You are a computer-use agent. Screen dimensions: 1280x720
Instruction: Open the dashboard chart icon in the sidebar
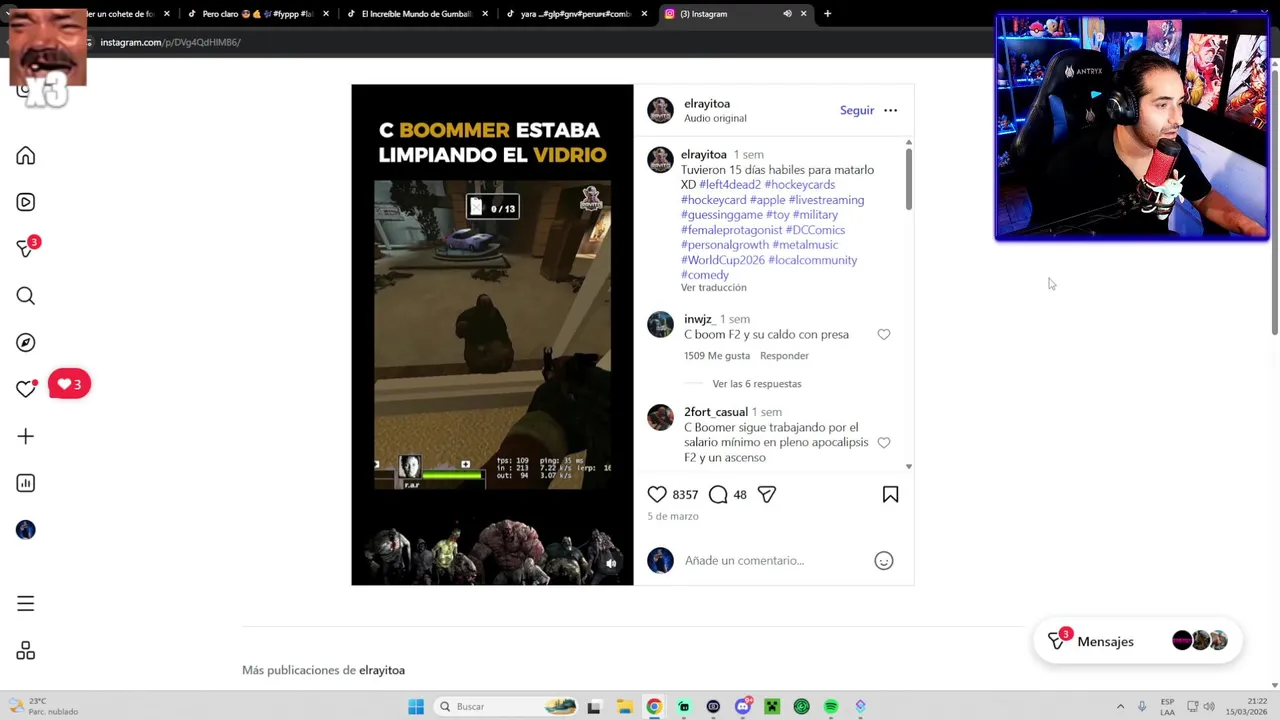(26, 483)
